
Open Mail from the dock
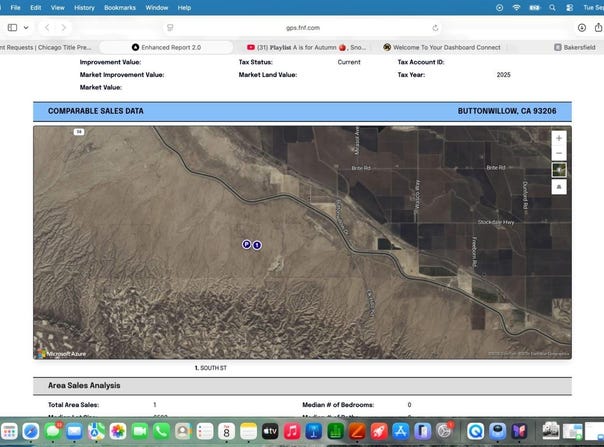pos(74,431)
